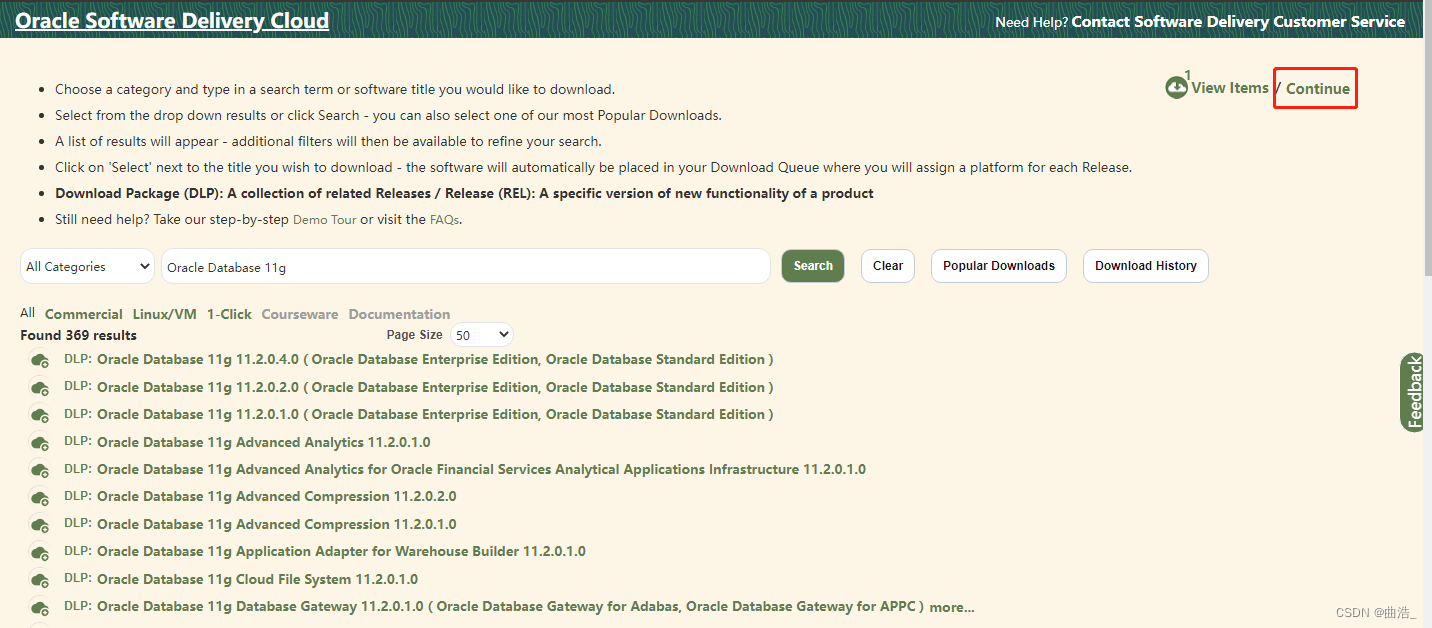Screen dimensions: 1432x628
Task: Open the FAQs link
Action: click(445, 219)
